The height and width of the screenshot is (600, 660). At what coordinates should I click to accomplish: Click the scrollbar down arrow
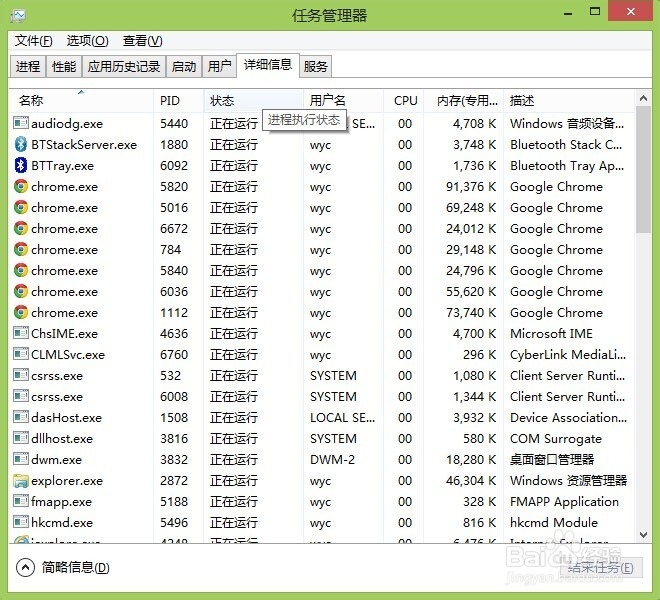tap(643, 535)
